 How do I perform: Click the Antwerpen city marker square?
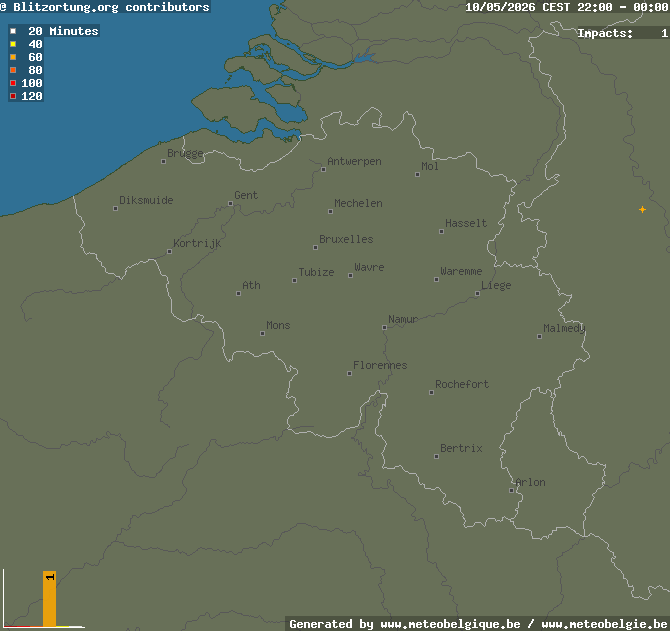point(323,170)
